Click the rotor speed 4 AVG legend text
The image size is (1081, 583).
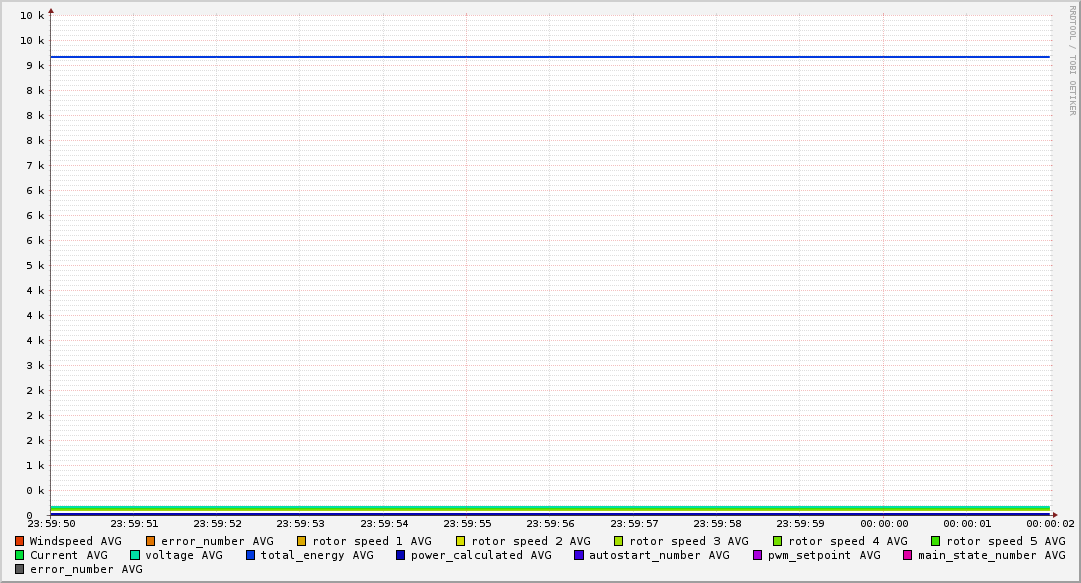tap(847, 541)
